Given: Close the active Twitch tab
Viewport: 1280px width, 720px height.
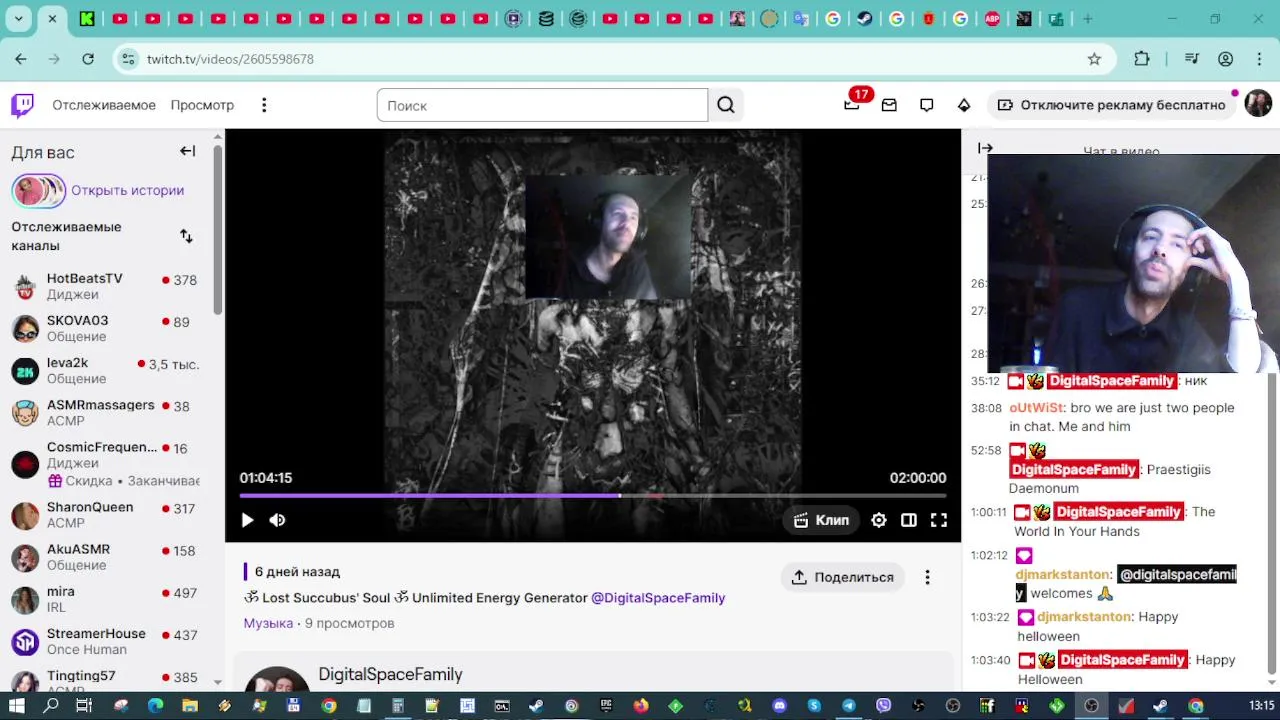Looking at the screenshot, I should tap(52, 18).
